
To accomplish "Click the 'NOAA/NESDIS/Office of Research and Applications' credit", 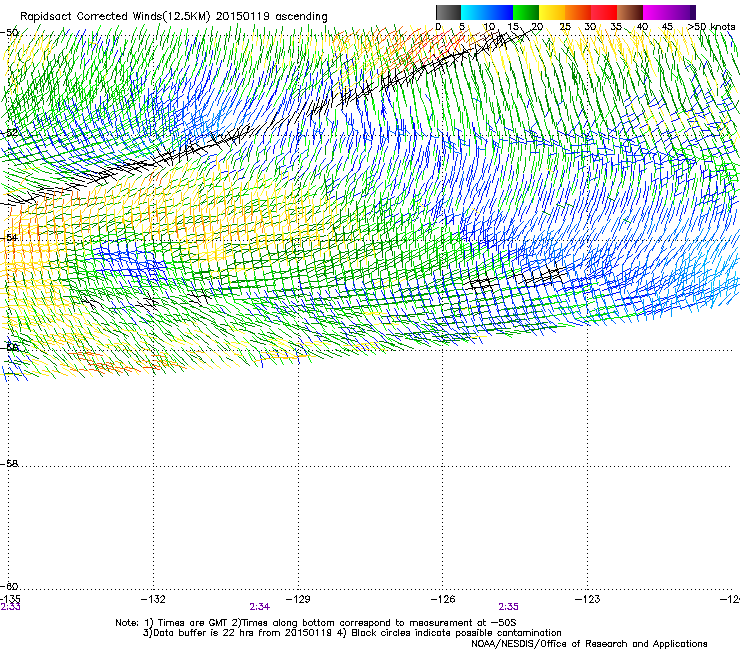I will point(589,644).
